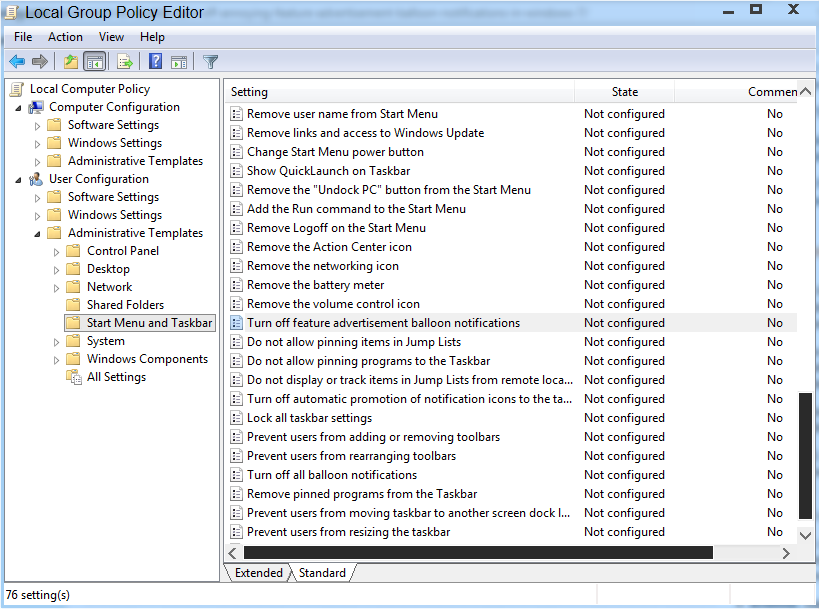Select Remove the "Undock PC" button setting
Screen dimensions: 819x609
tap(389, 190)
